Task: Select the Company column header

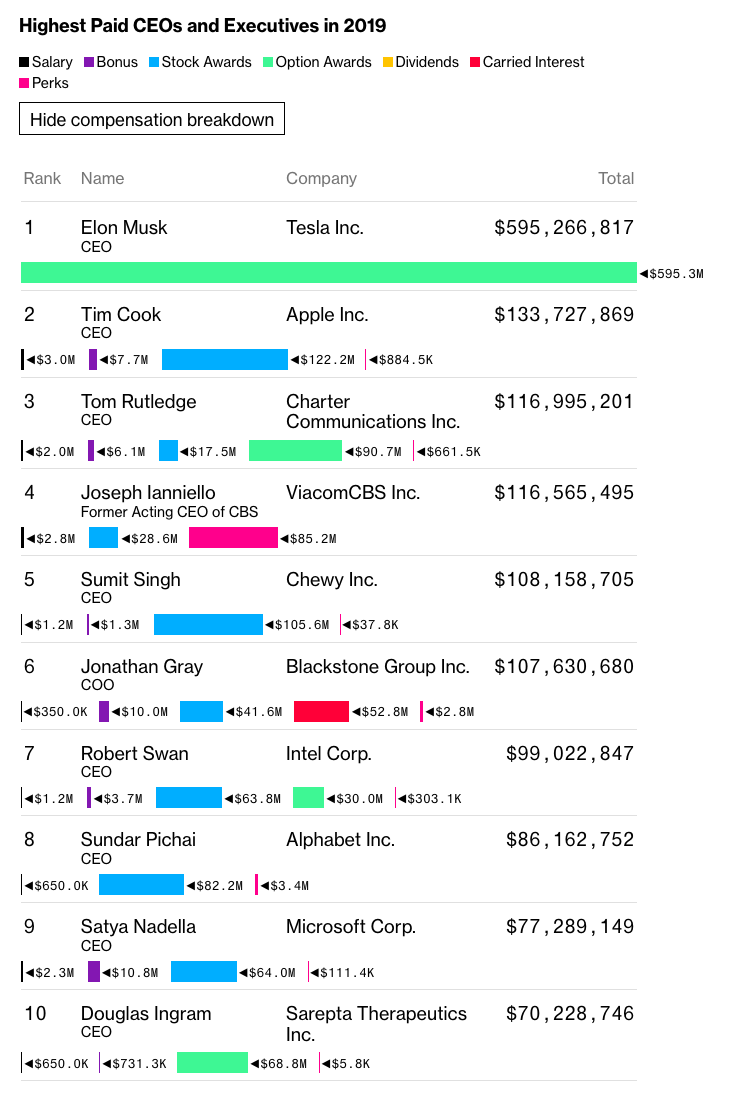Action: [321, 179]
